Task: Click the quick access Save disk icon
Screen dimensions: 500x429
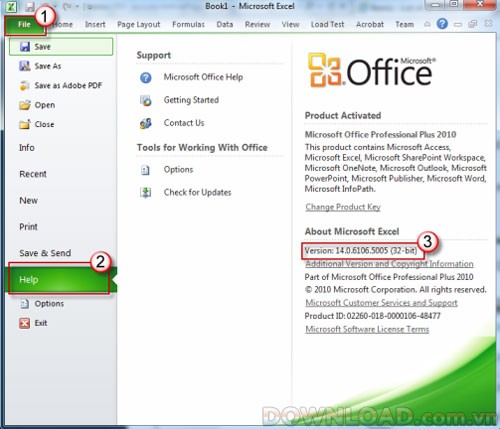Action: click(30, 6)
